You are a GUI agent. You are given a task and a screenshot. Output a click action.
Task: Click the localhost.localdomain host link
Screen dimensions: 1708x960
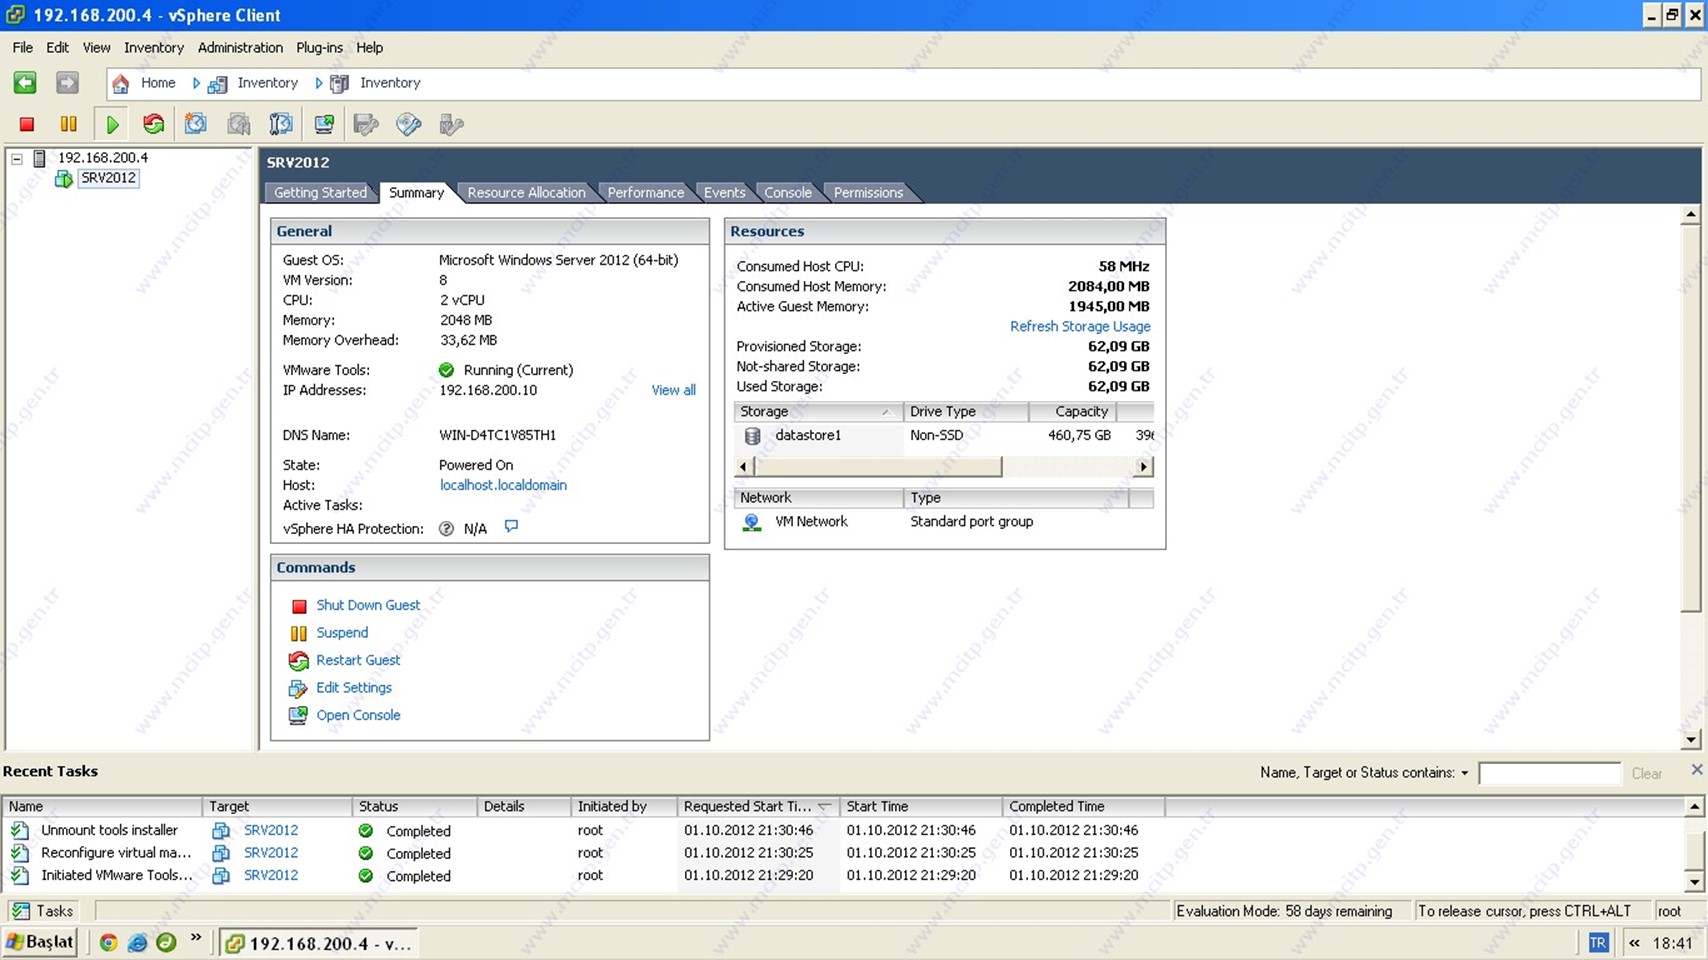click(x=503, y=485)
